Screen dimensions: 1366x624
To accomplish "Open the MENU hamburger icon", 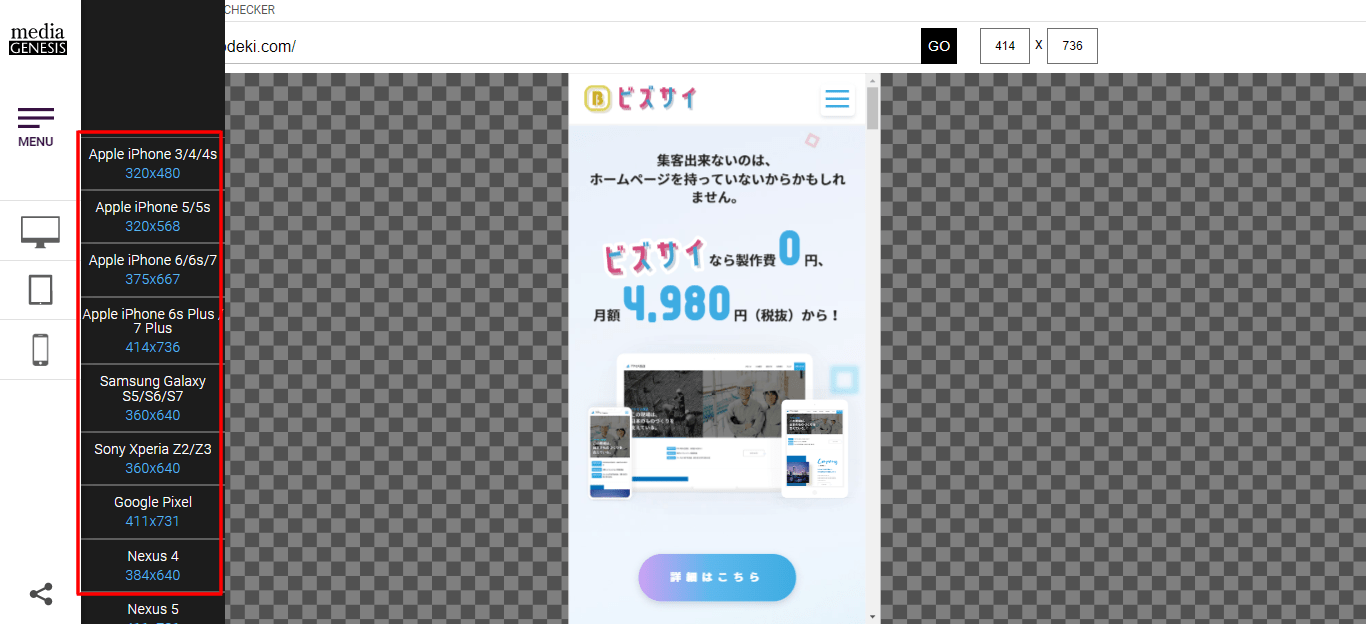I will 36,127.
